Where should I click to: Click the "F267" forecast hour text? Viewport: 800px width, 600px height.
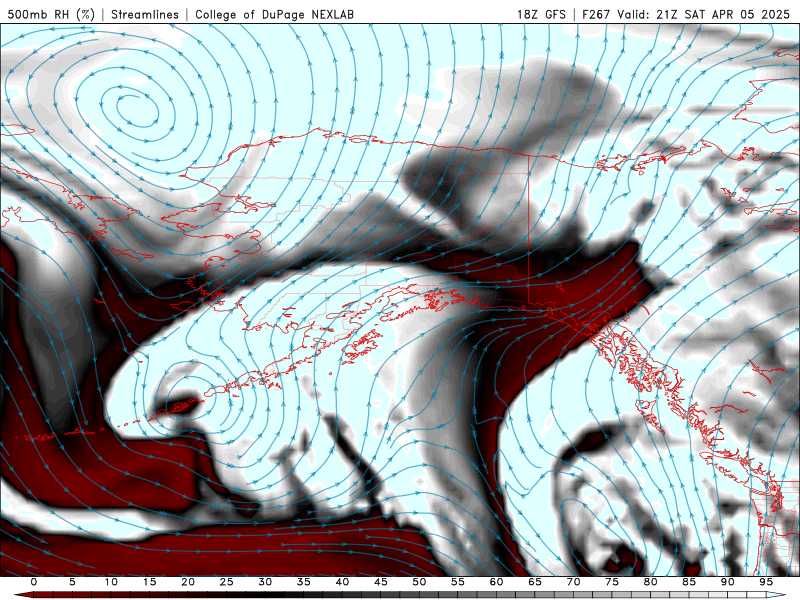tap(596, 15)
